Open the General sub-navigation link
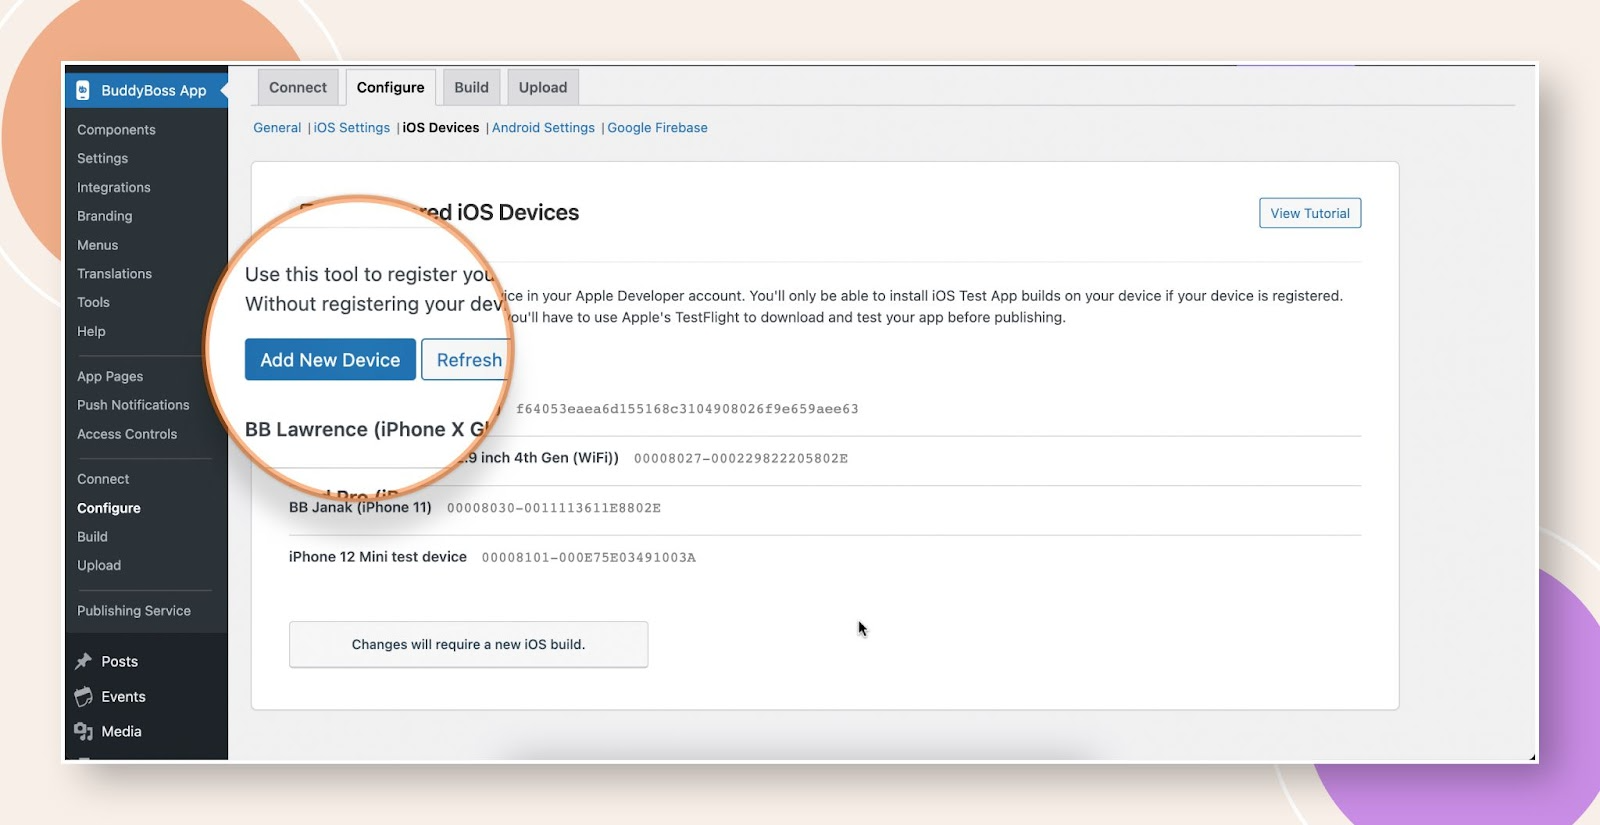Screen dimensions: 1600x825 click(277, 128)
